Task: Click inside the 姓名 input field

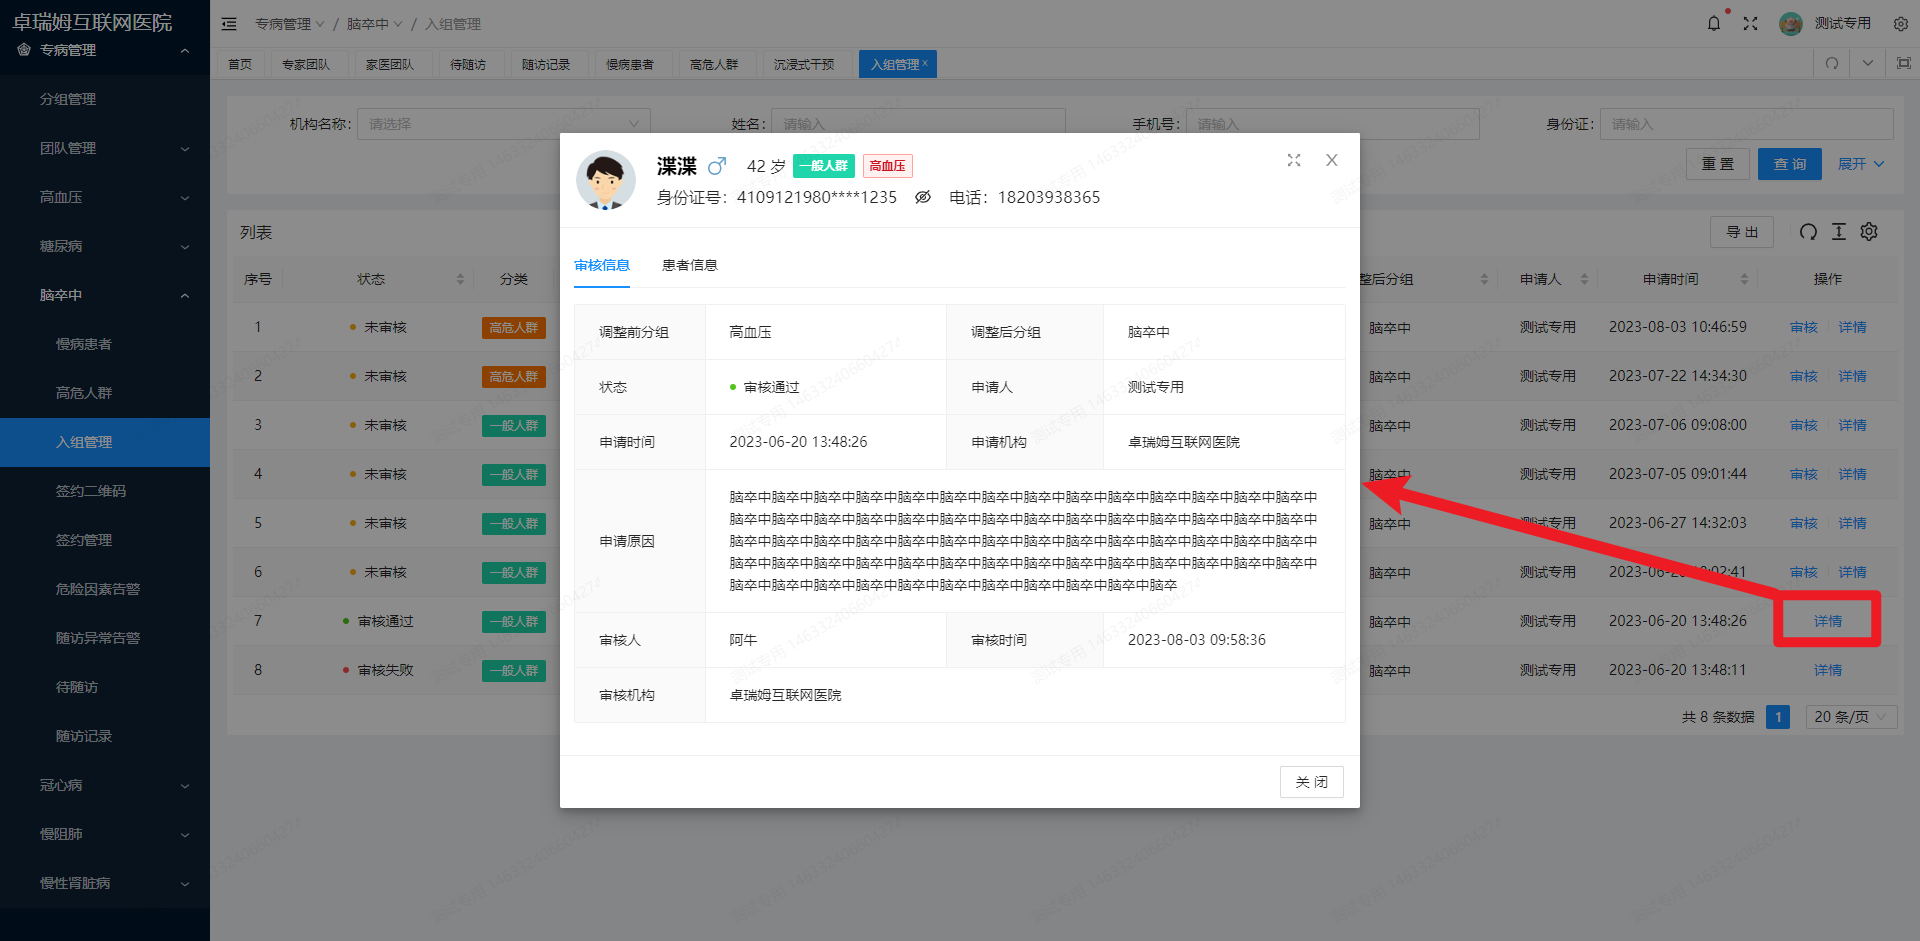Action: (918, 123)
